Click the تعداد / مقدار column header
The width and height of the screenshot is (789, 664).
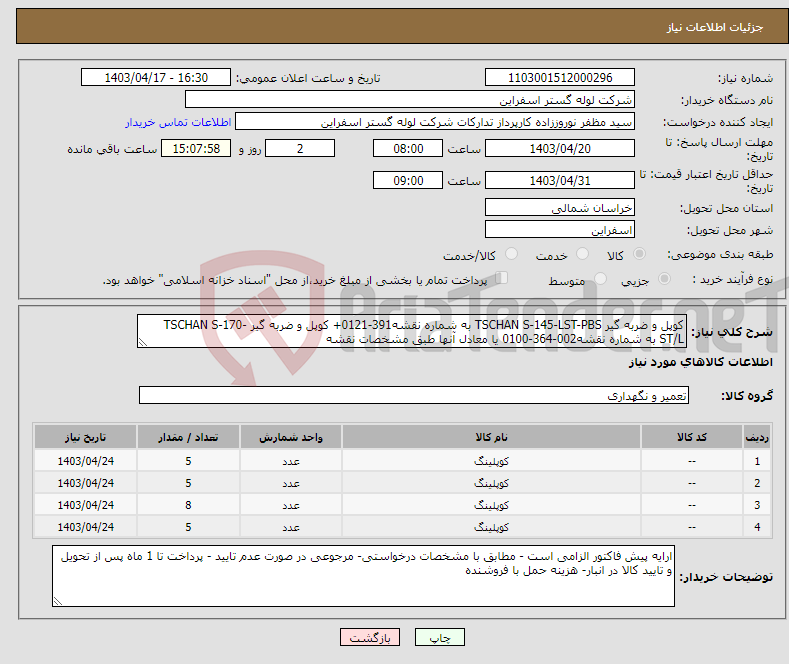click(188, 437)
